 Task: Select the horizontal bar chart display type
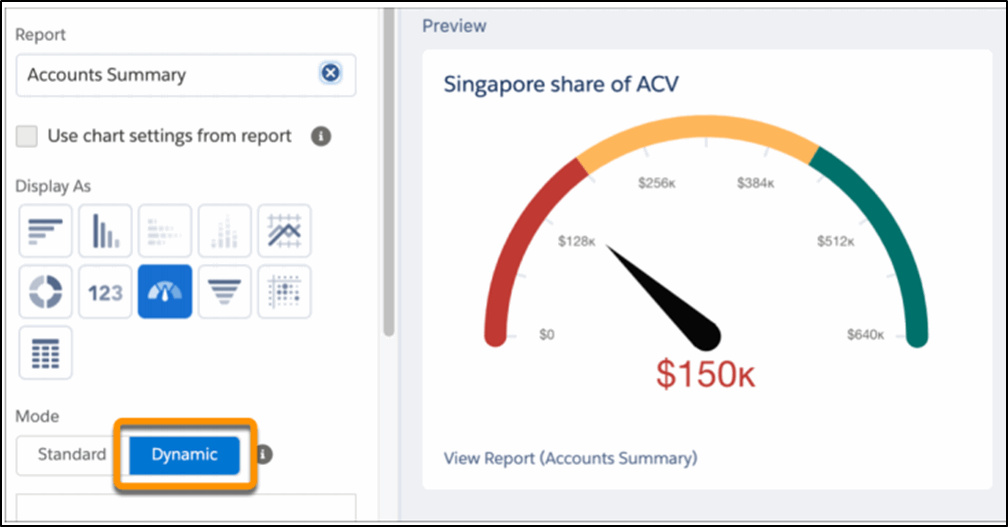pyautogui.click(x=44, y=232)
